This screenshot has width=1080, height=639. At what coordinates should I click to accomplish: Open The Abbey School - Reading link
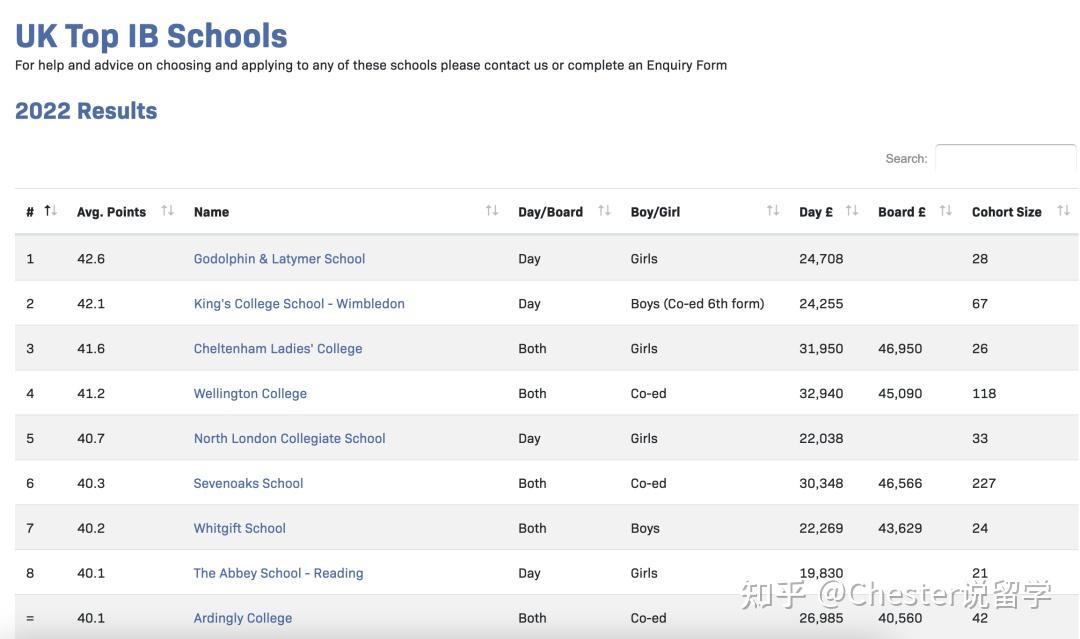point(278,574)
